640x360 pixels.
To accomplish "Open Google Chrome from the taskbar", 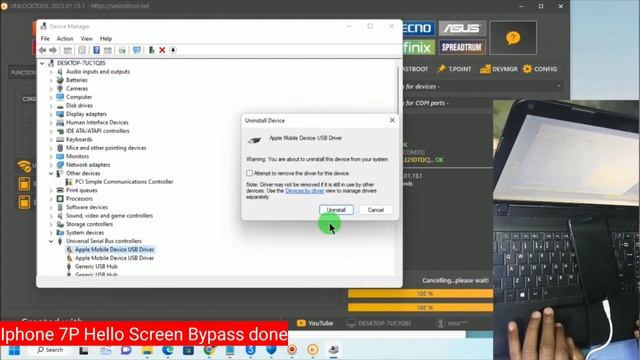I will click(209, 350).
